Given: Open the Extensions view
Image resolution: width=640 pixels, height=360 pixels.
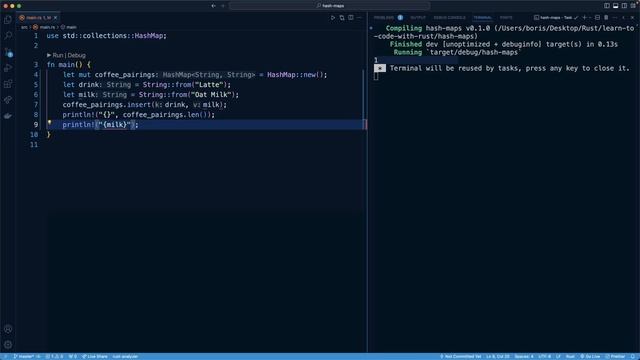Looking at the screenshot, I should click(8, 84).
